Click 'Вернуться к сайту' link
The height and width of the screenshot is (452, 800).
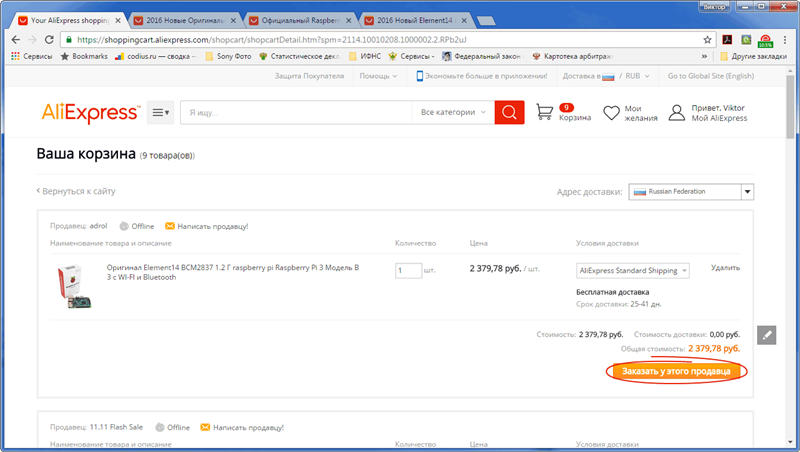78,190
